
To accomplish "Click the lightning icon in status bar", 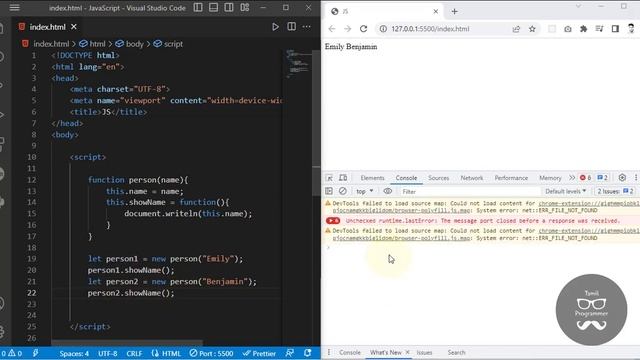I will click(36, 353).
